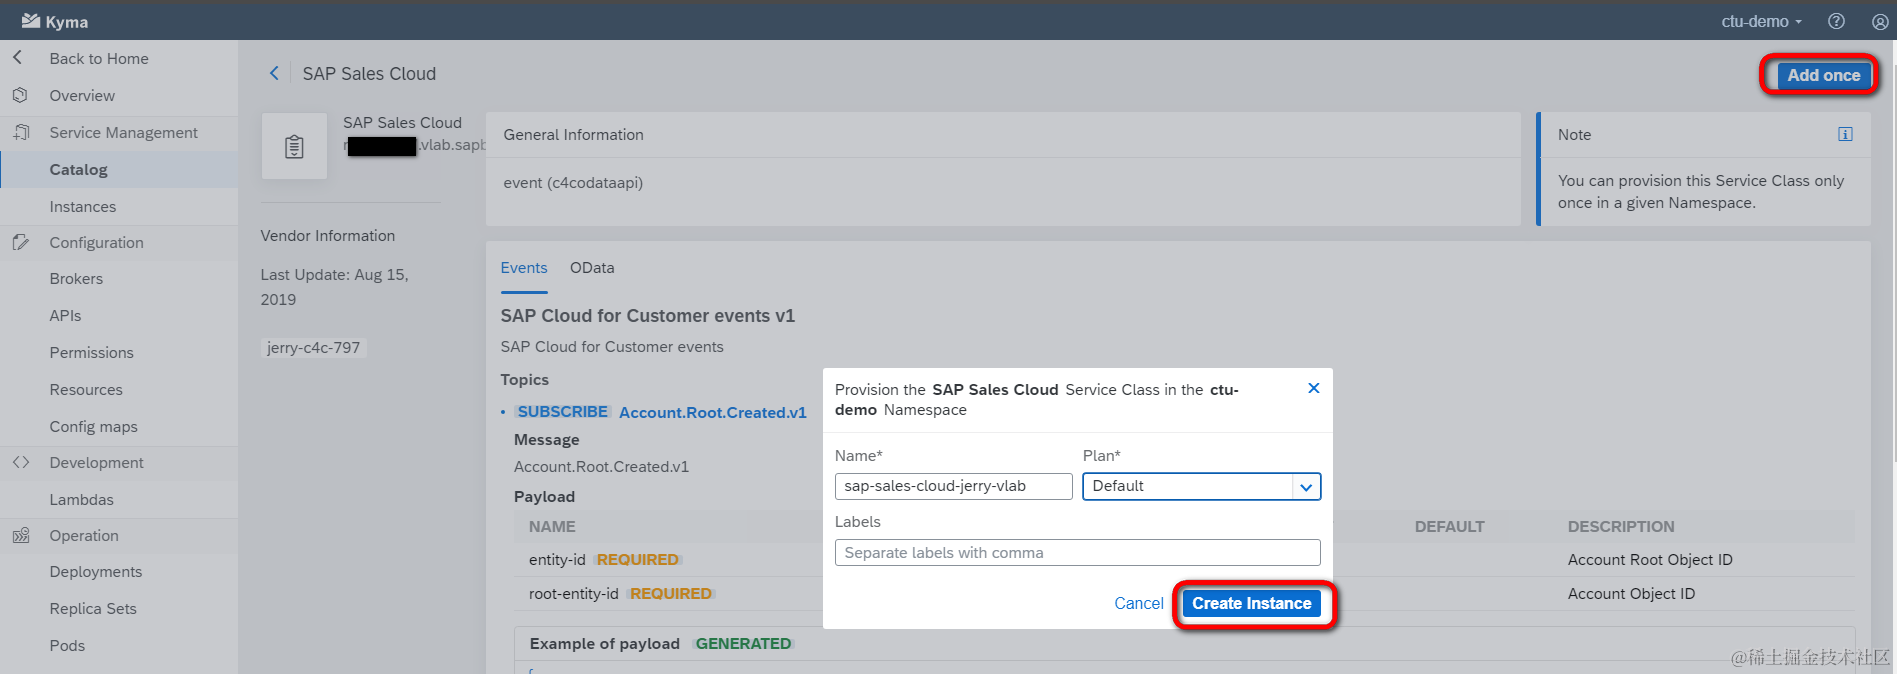
Task: Click the Create Instance button
Action: tap(1251, 603)
